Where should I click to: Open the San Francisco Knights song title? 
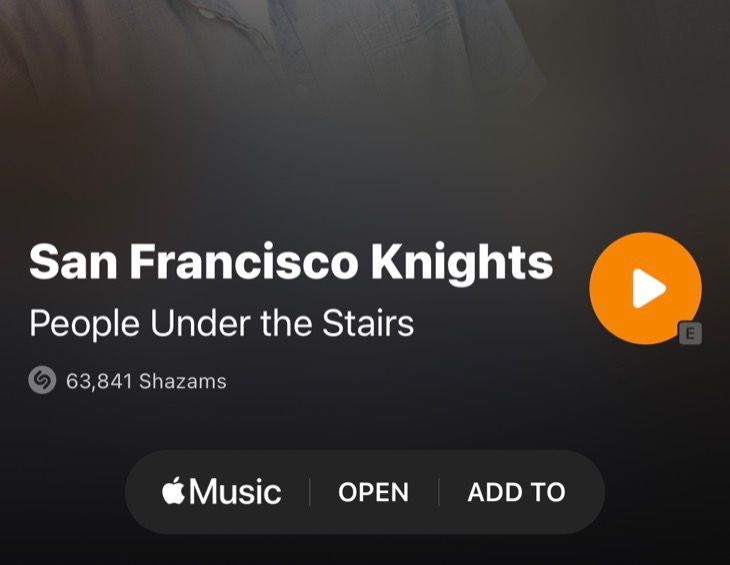291,261
